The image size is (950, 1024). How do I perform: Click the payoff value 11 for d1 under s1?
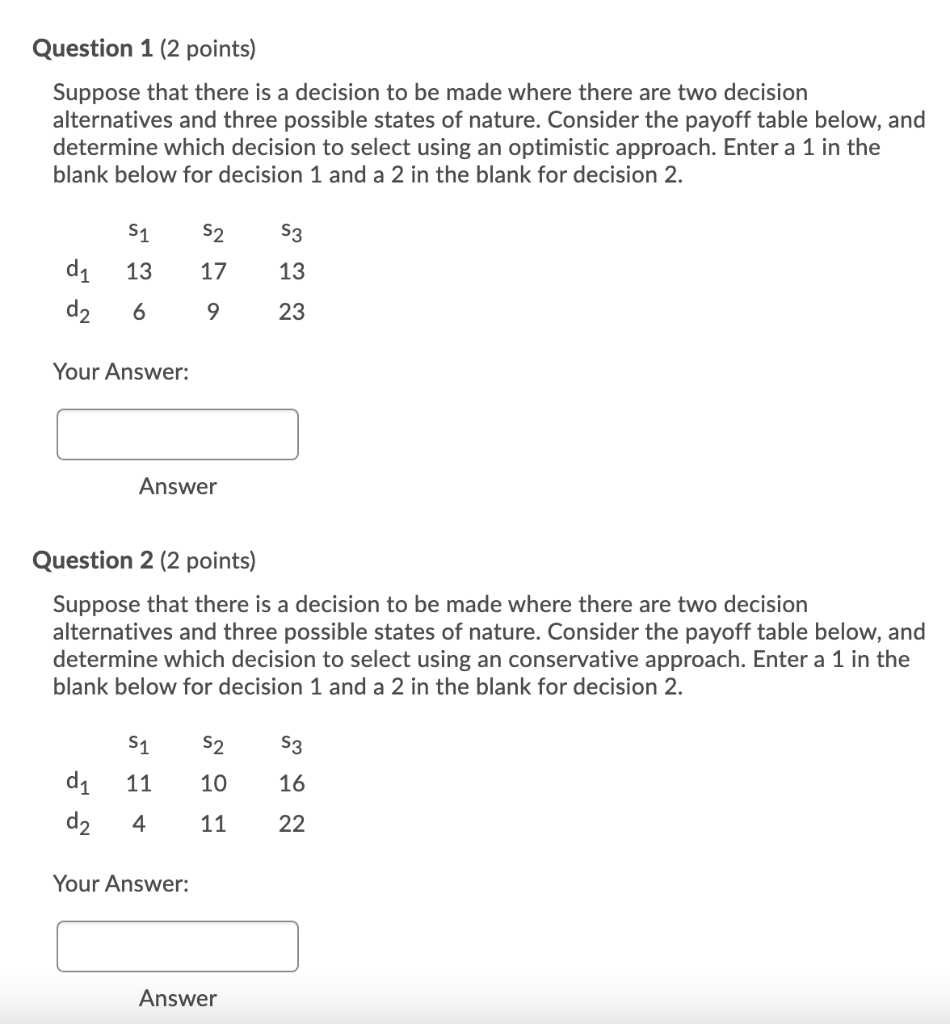(139, 783)
